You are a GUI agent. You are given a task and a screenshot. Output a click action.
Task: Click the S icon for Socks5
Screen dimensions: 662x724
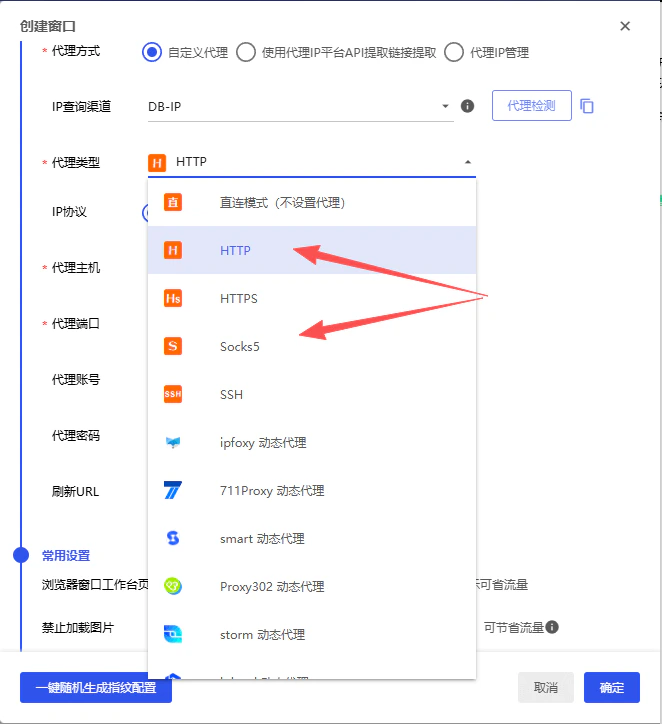[173, 346]
